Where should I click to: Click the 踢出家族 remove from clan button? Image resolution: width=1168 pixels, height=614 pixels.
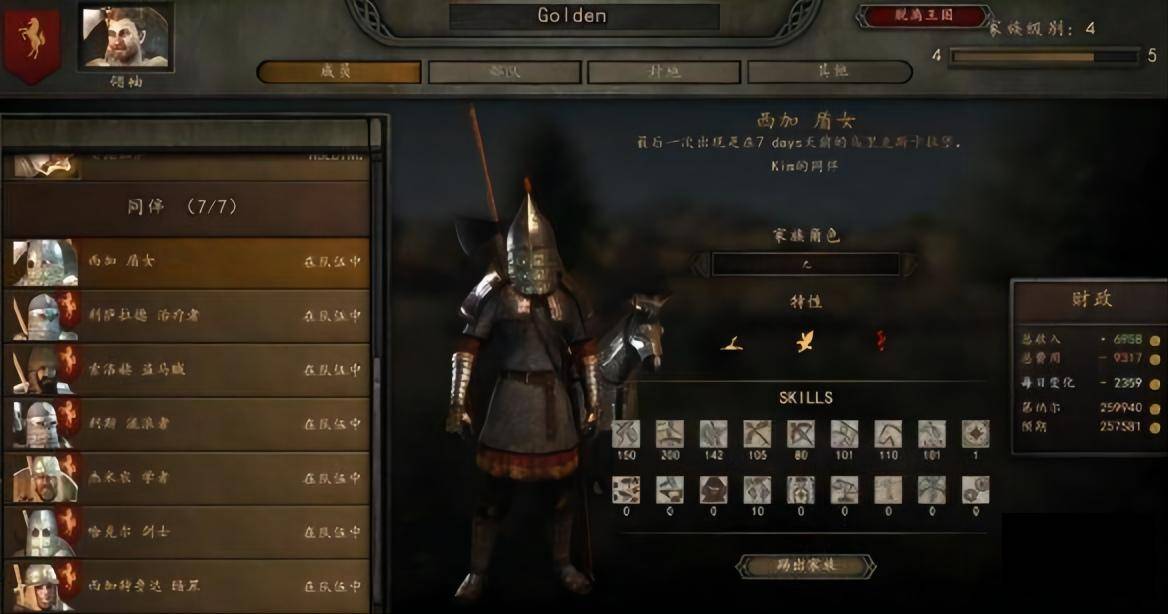click(x=805, y=566)
